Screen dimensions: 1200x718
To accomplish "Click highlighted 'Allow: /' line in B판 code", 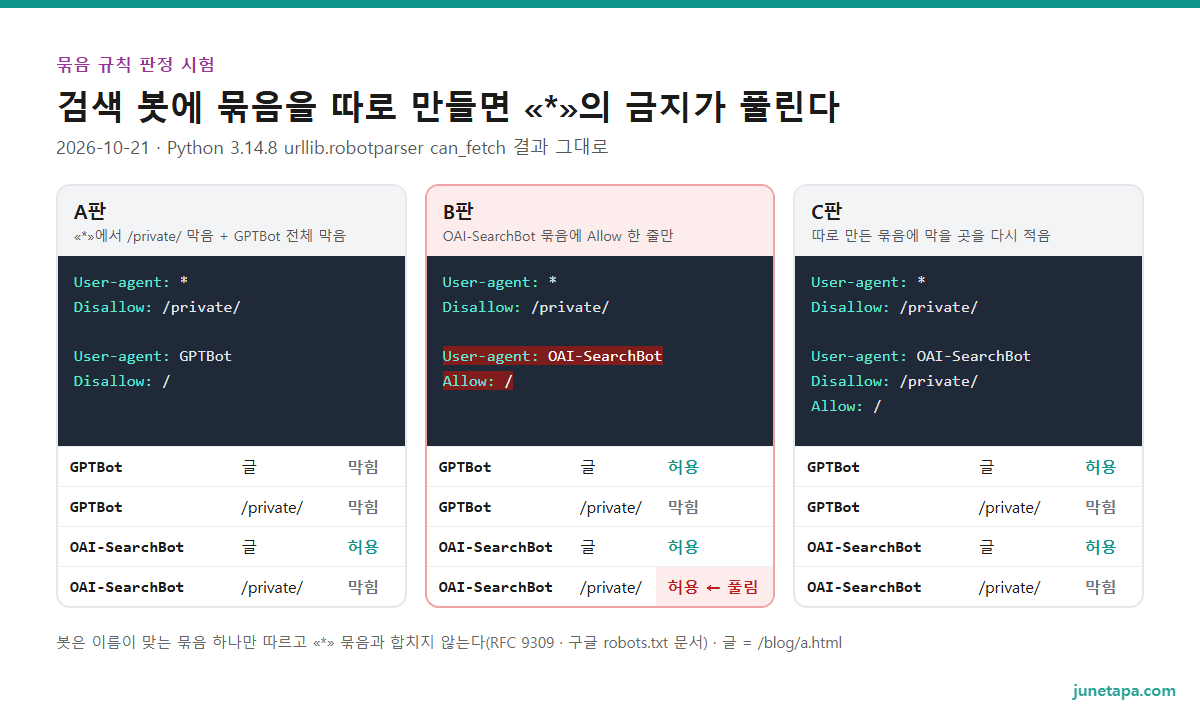I will click(x=478, y=381).
